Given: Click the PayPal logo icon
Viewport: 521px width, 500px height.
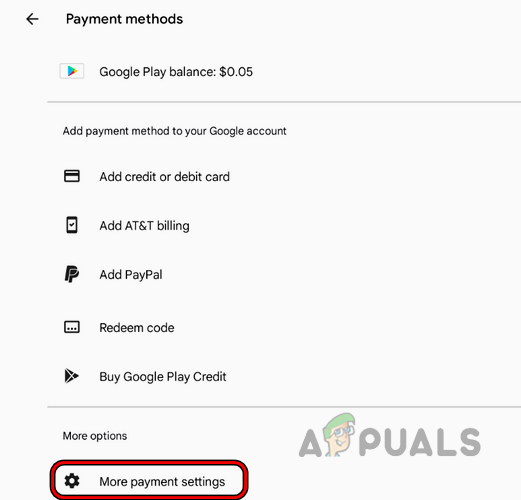Looking at the screenshot, I should point(72,274).
